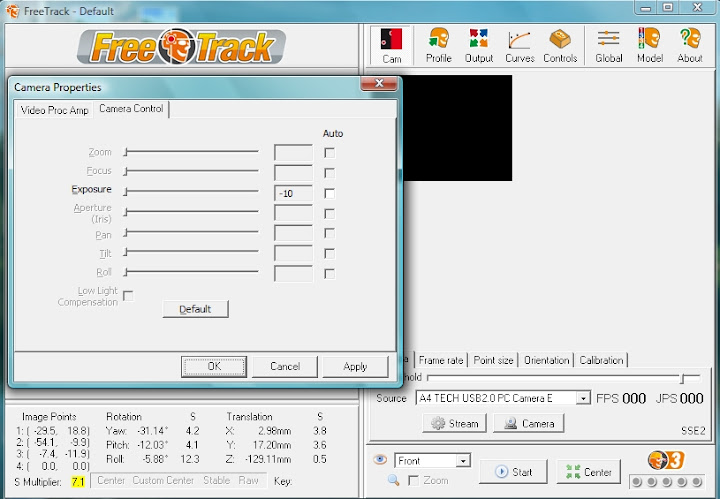720x499 pixels.
Task: Open the Profile toolbar icon
Action: click(439, 45)
